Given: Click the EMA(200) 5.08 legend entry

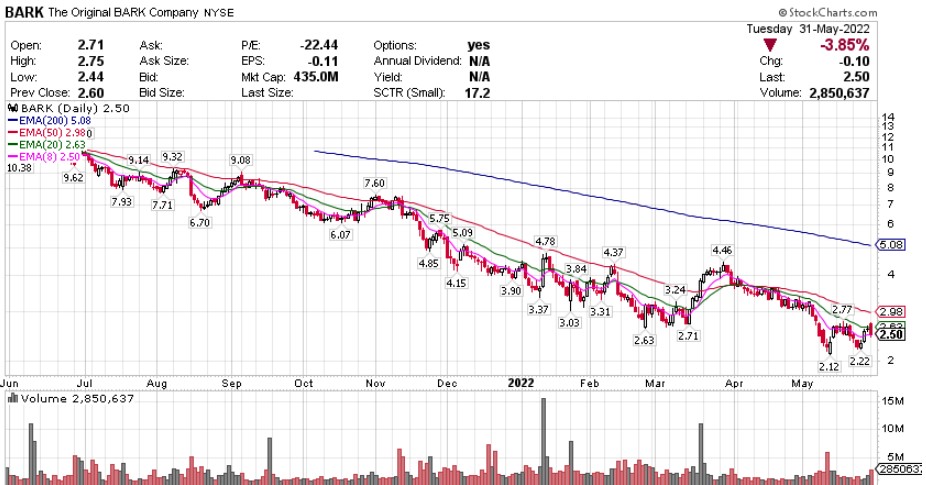Looking at the screenshot, I should pyautogui.click(x=50, y=121).
